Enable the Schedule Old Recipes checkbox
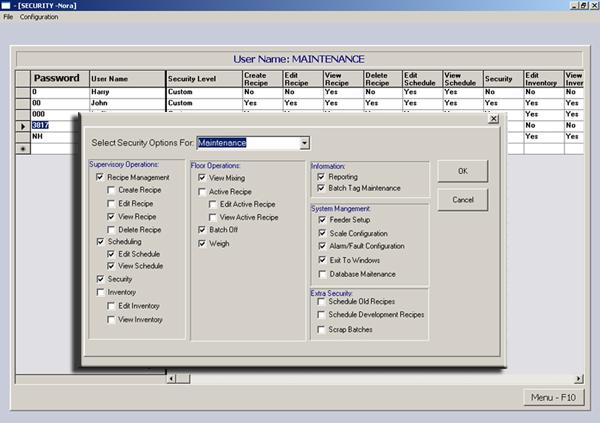Viewport: 600px width, 423px height. 321,302
